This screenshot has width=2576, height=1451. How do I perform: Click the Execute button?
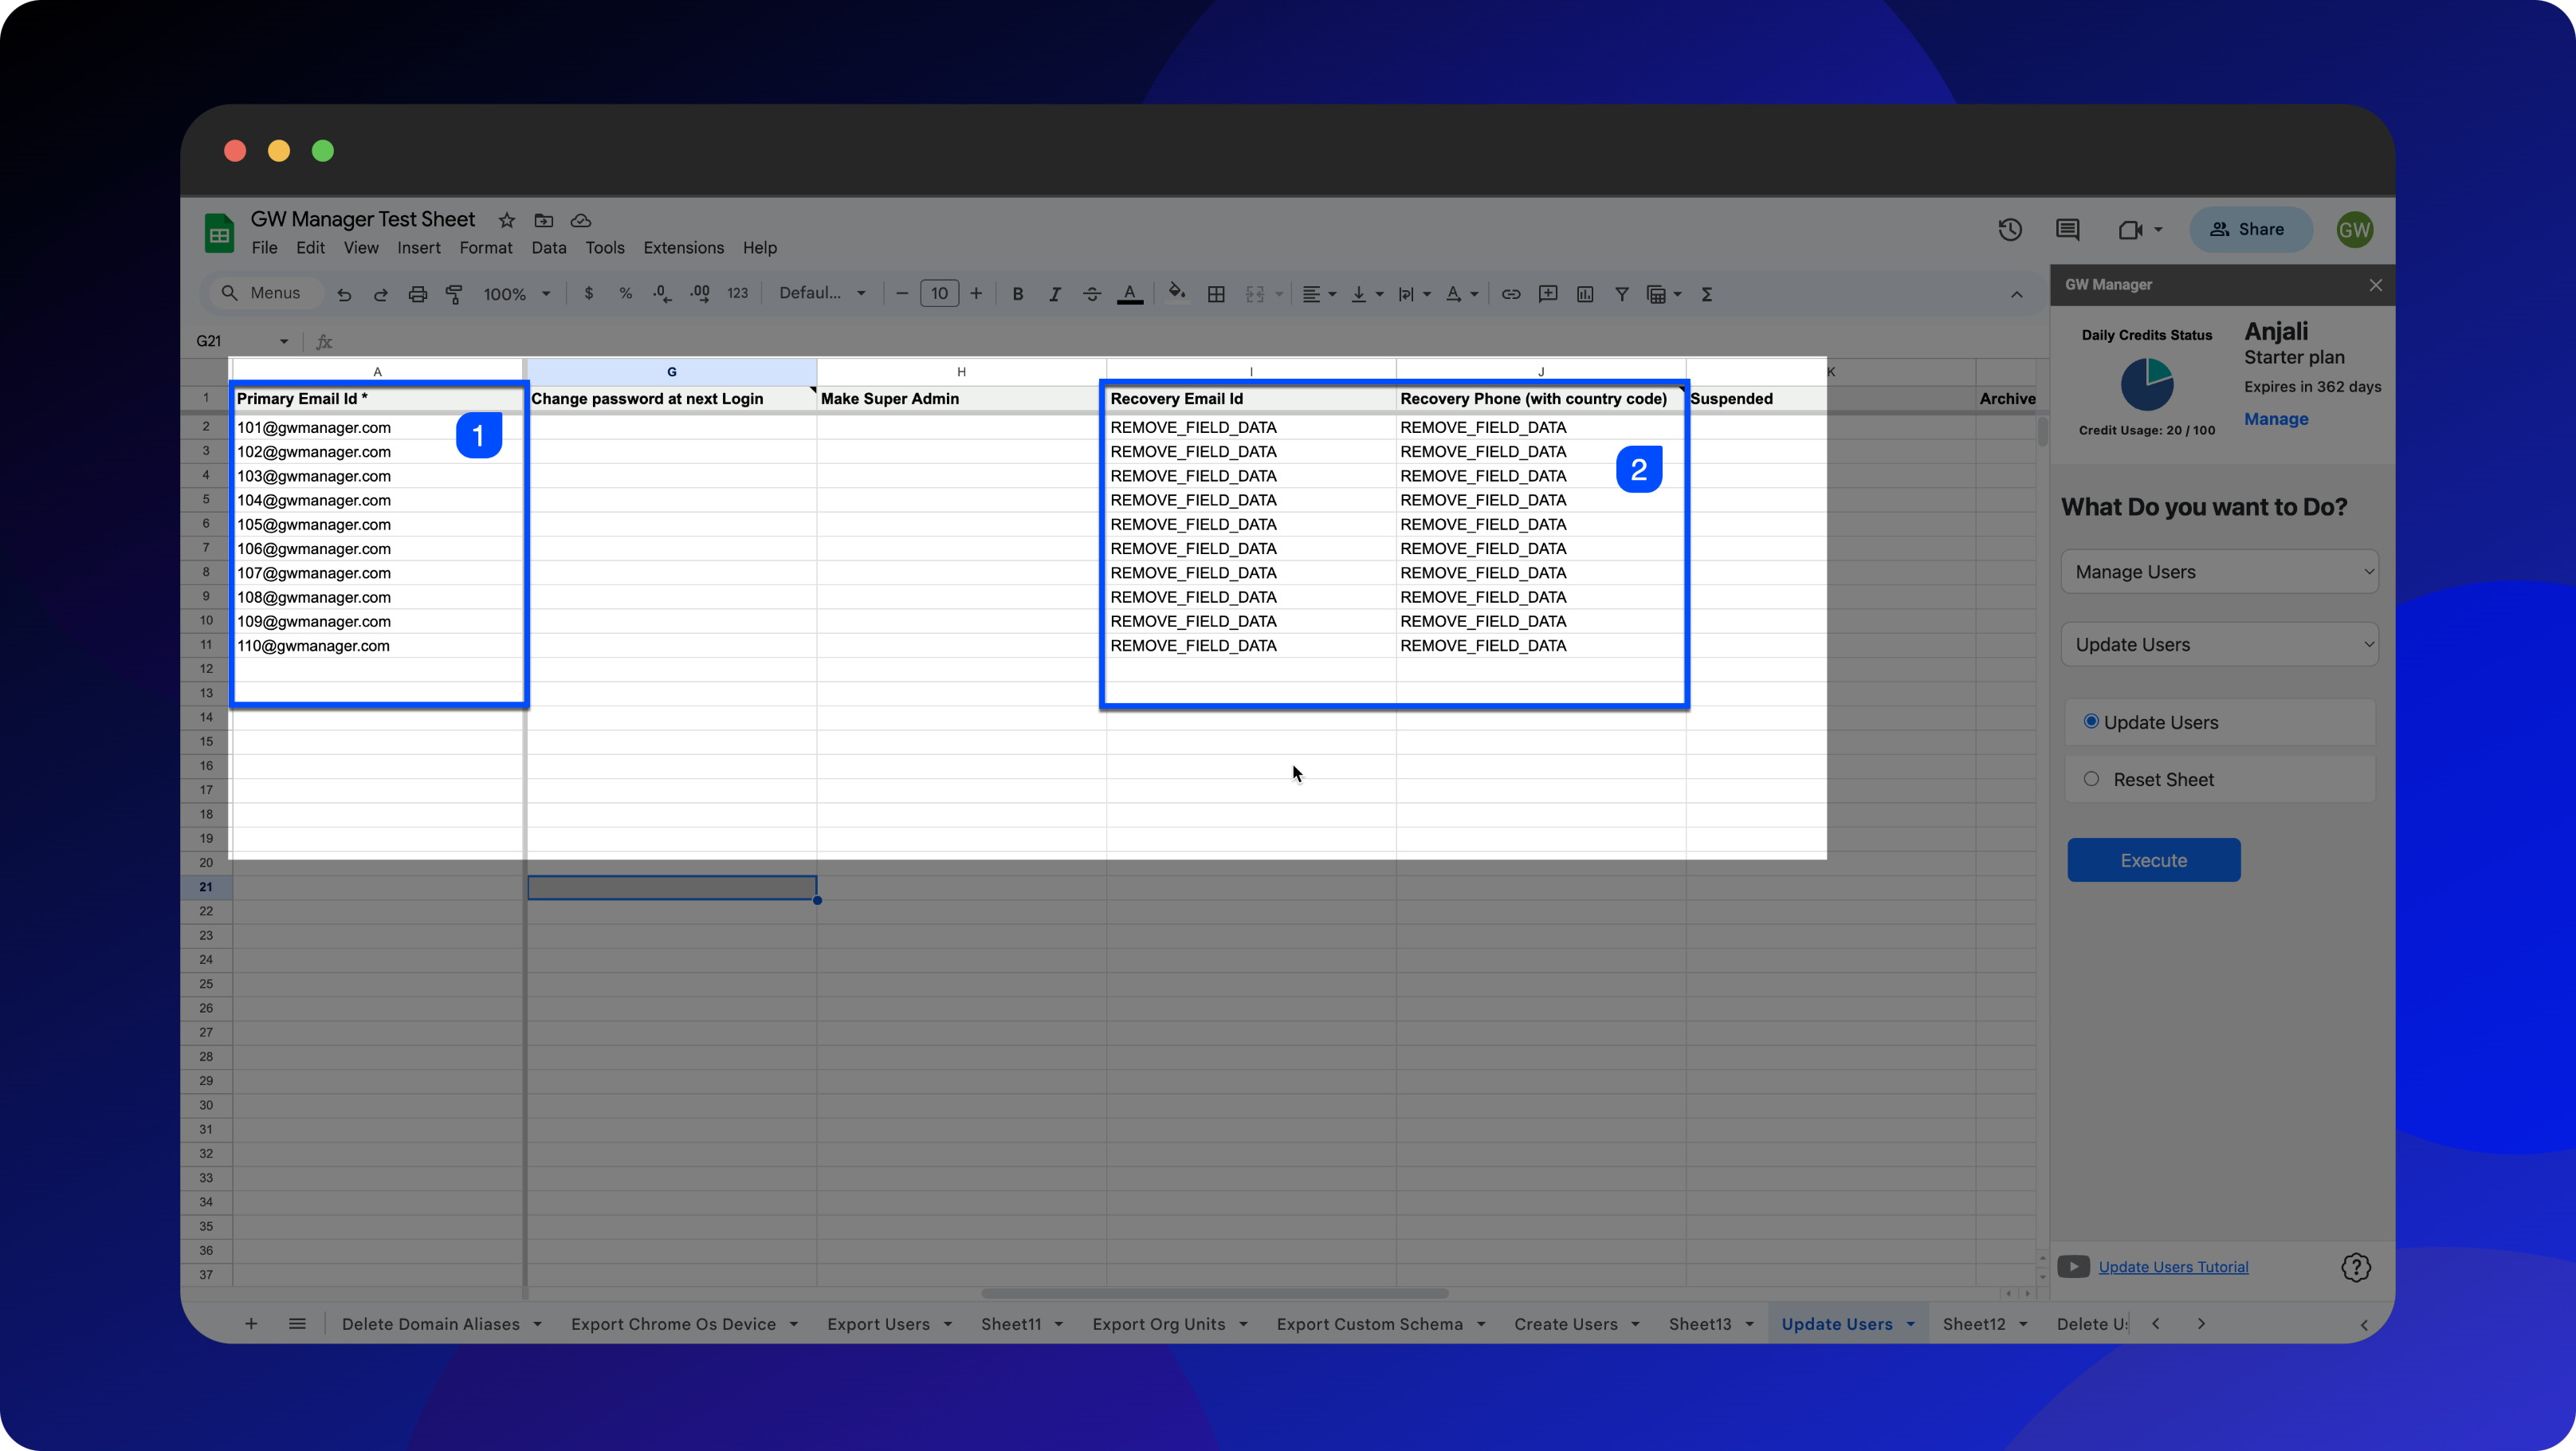[x=2153, y=860]
